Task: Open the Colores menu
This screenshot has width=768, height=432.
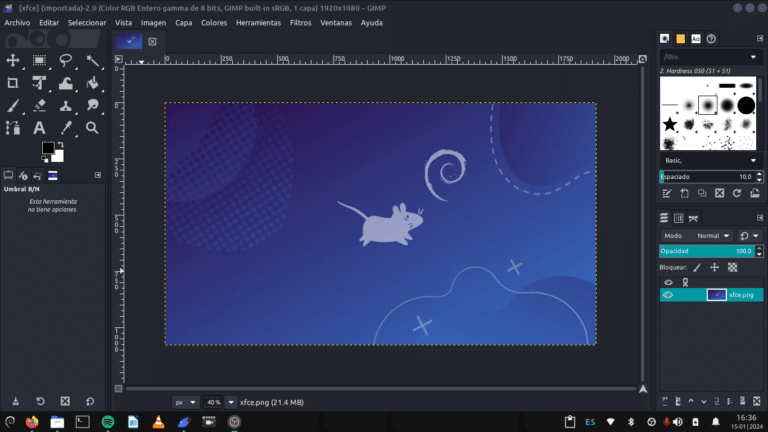Action: pos(214,23)
